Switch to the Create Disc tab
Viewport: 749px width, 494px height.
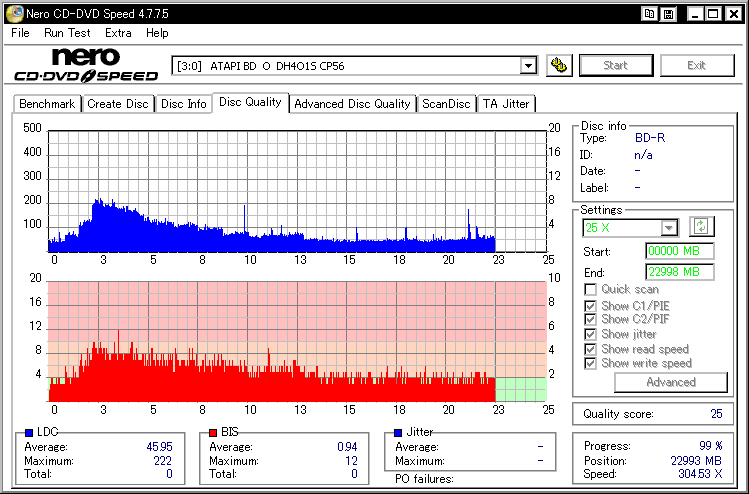[x=118, y=104]
